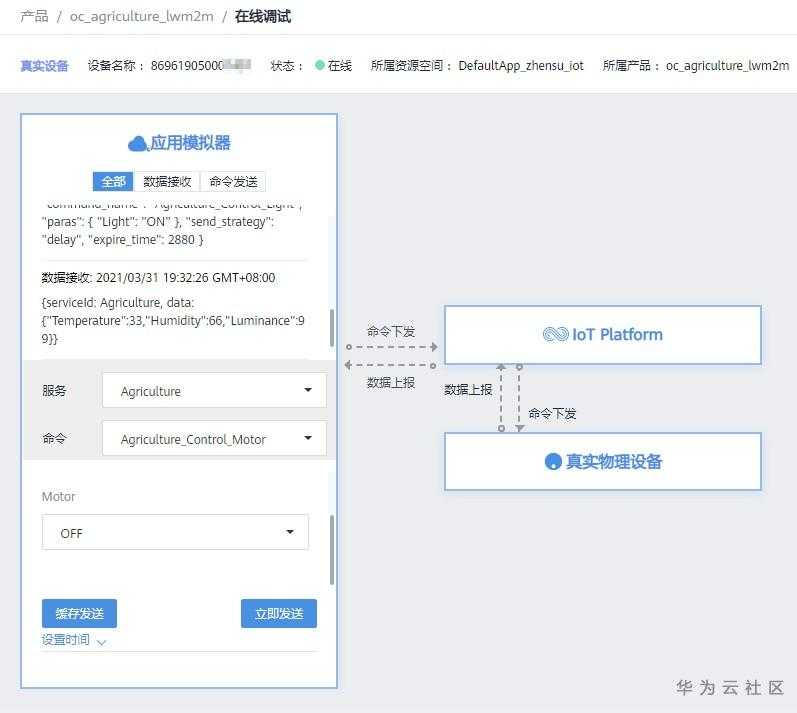Click the "paras" Light ON command text

158,231
